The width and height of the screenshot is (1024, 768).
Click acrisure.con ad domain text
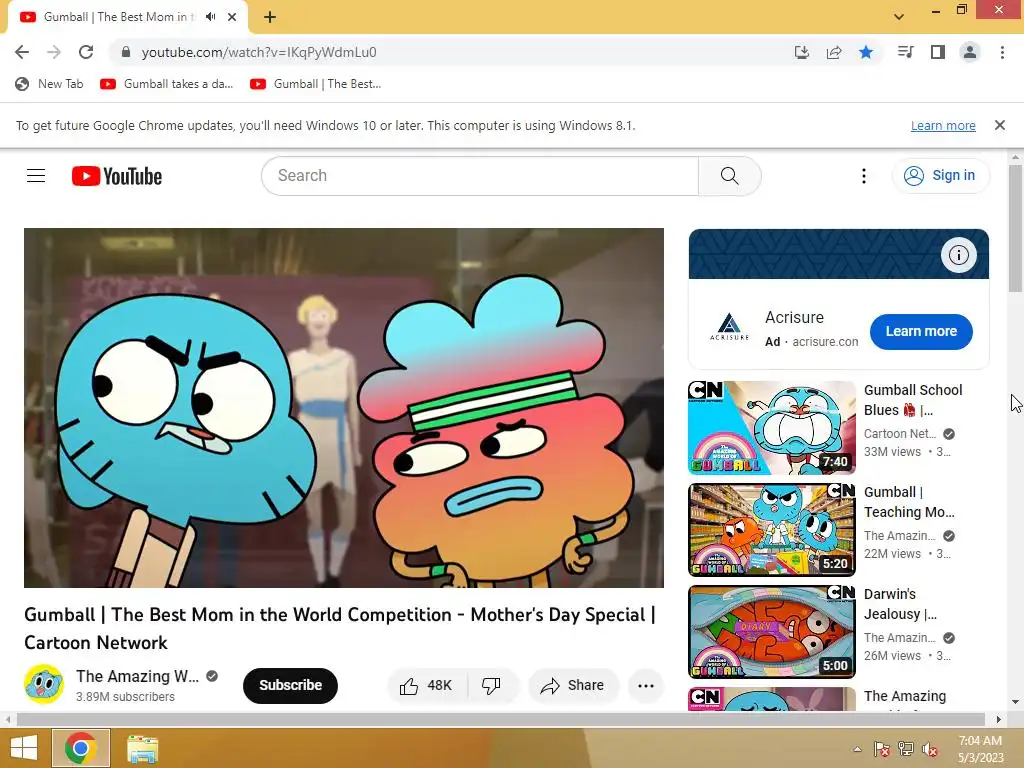click(x=825, y=342)
